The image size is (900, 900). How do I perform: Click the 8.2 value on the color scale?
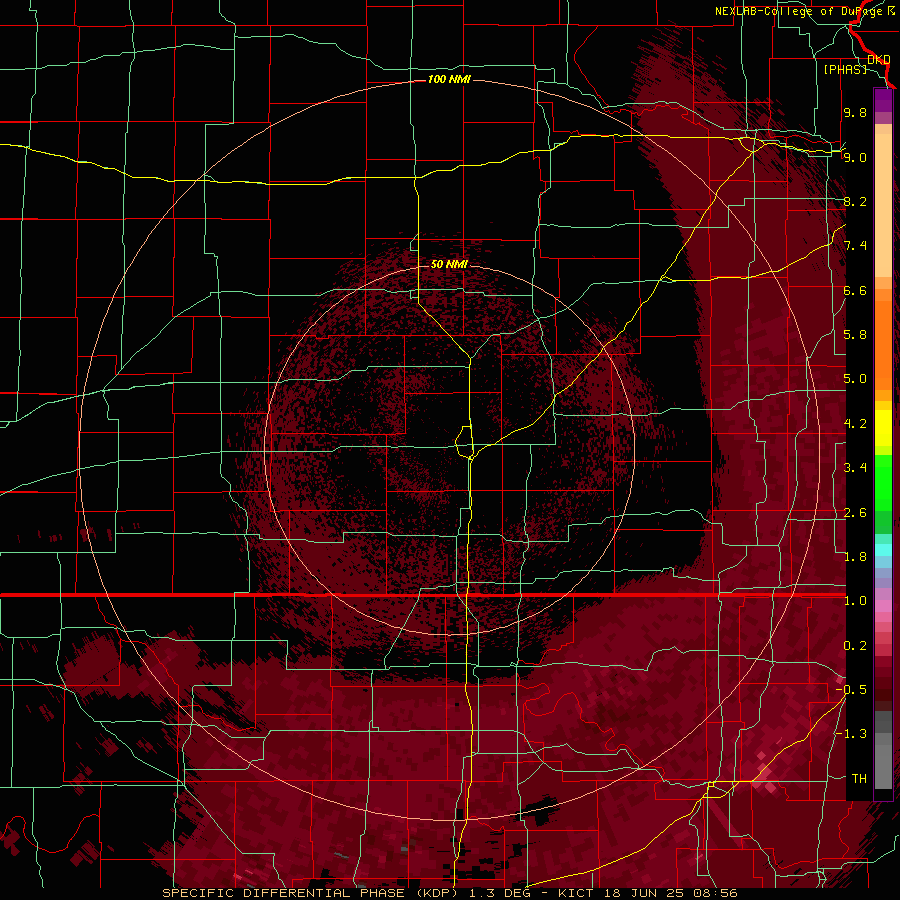[855, 201]
